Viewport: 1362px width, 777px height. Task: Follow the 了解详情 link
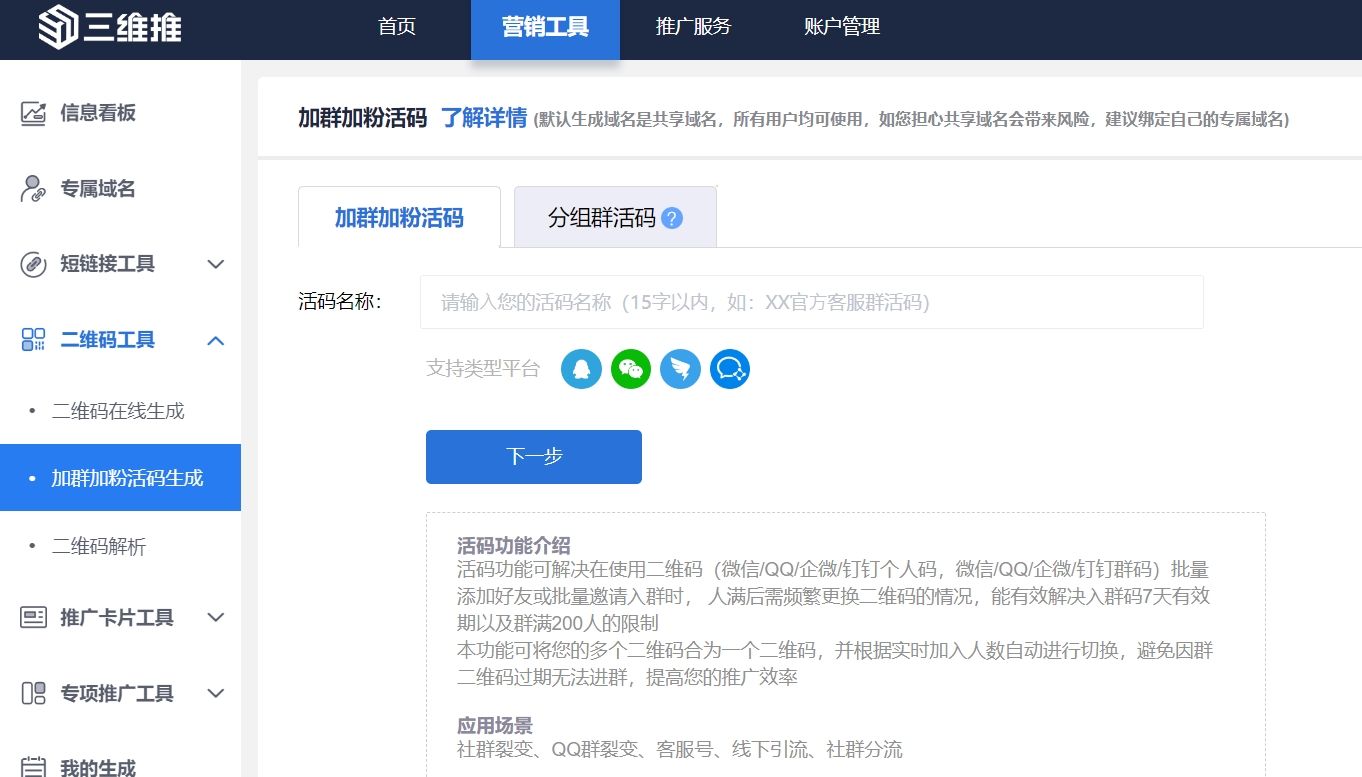click(484, 118)
